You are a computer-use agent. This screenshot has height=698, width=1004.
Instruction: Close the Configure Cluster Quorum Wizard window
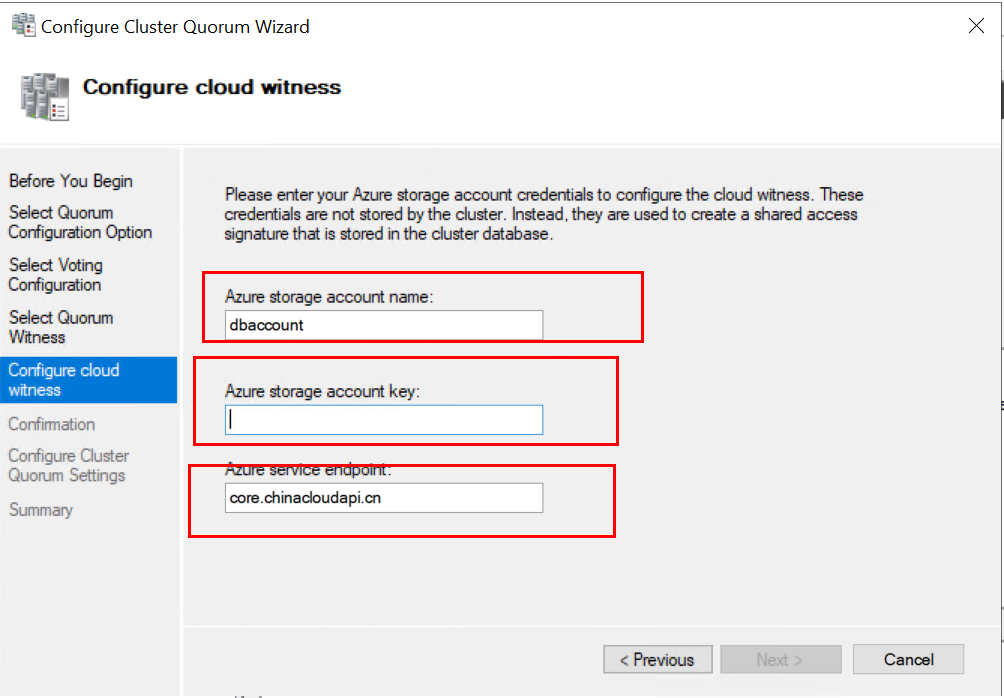pos(976,27)
